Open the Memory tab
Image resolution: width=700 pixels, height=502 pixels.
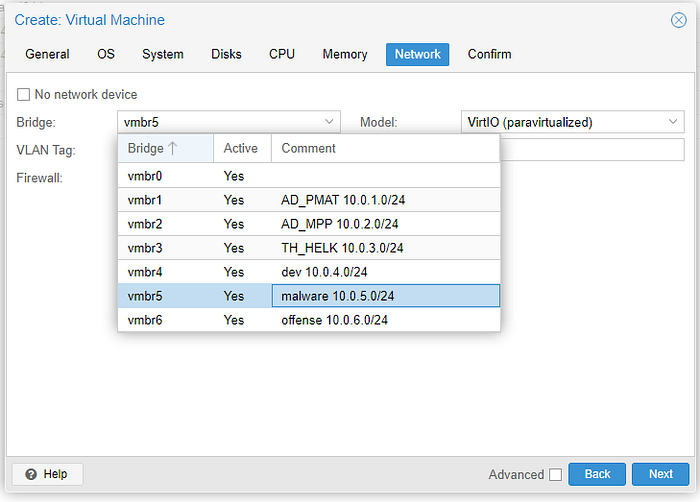(345, 54)
